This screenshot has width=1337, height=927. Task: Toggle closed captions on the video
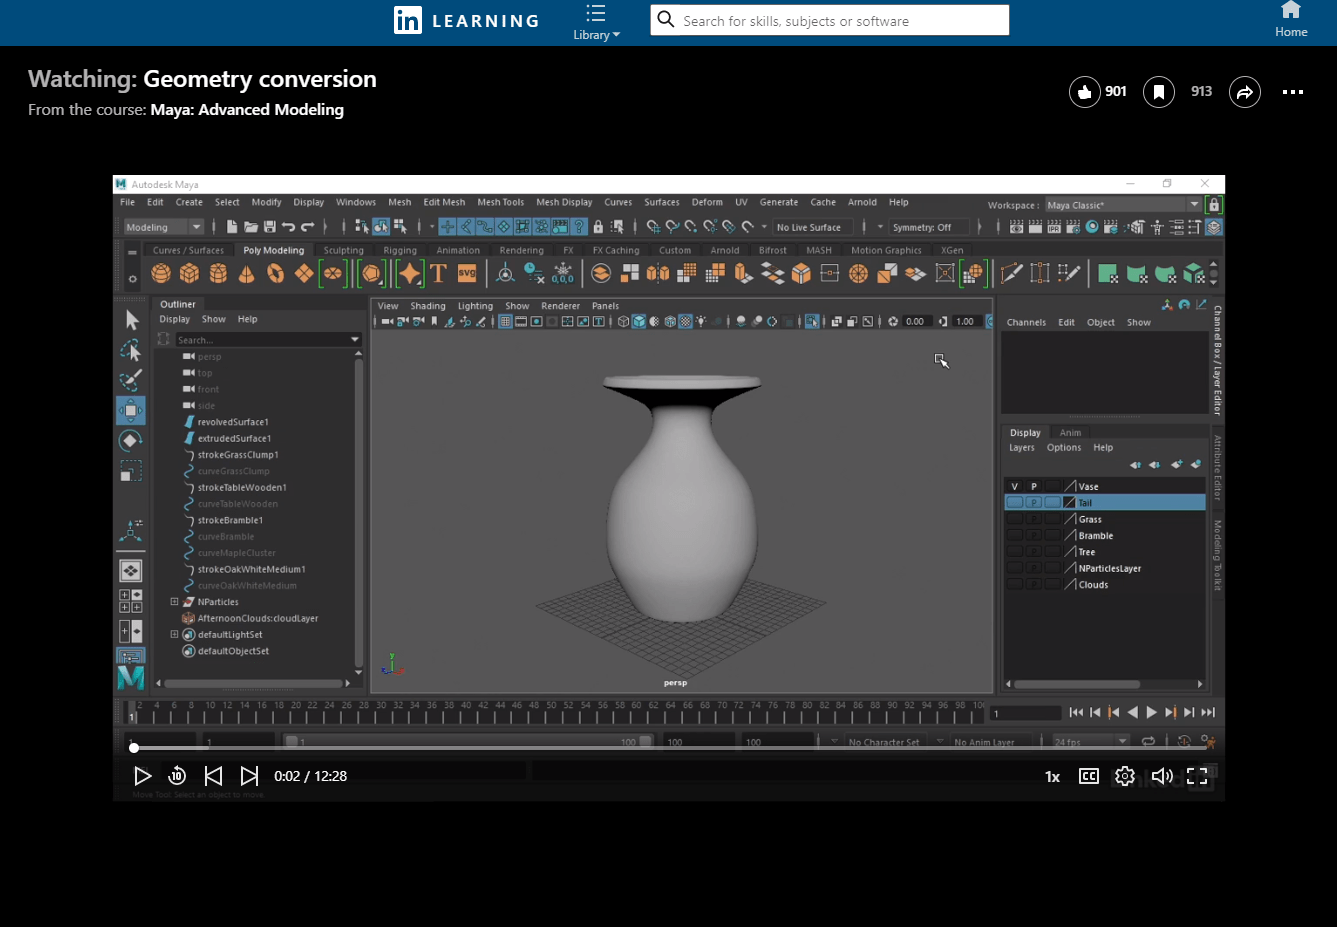(1089, 776)
